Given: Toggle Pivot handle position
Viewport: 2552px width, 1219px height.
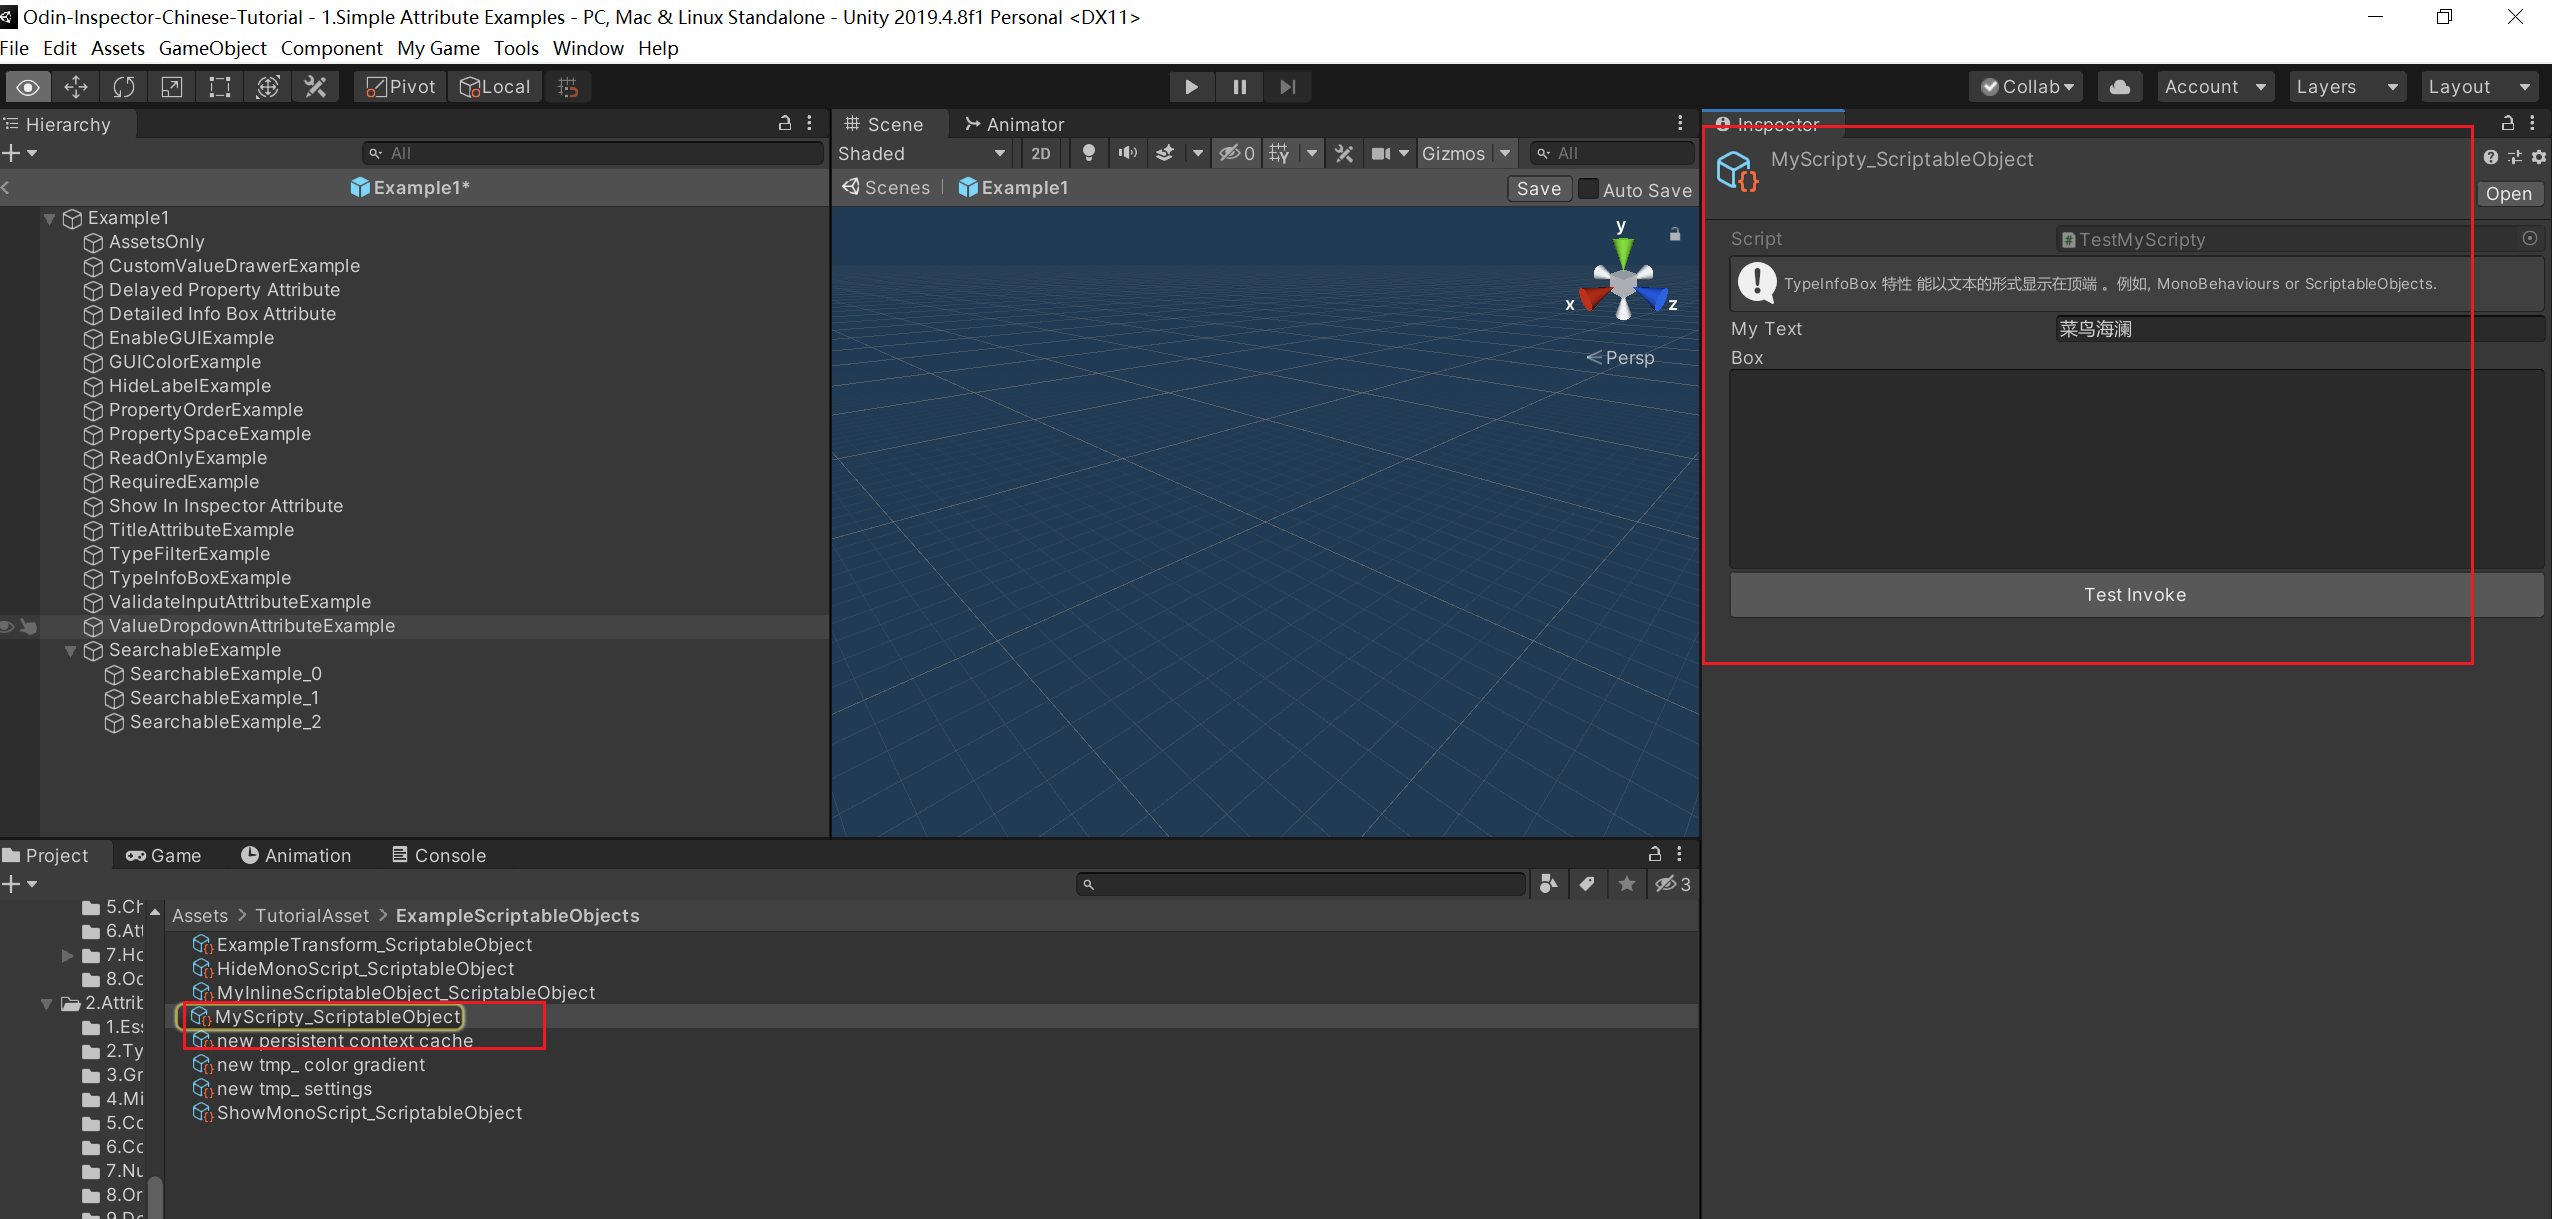Looking at the screenshot, I should coord(401,87).
